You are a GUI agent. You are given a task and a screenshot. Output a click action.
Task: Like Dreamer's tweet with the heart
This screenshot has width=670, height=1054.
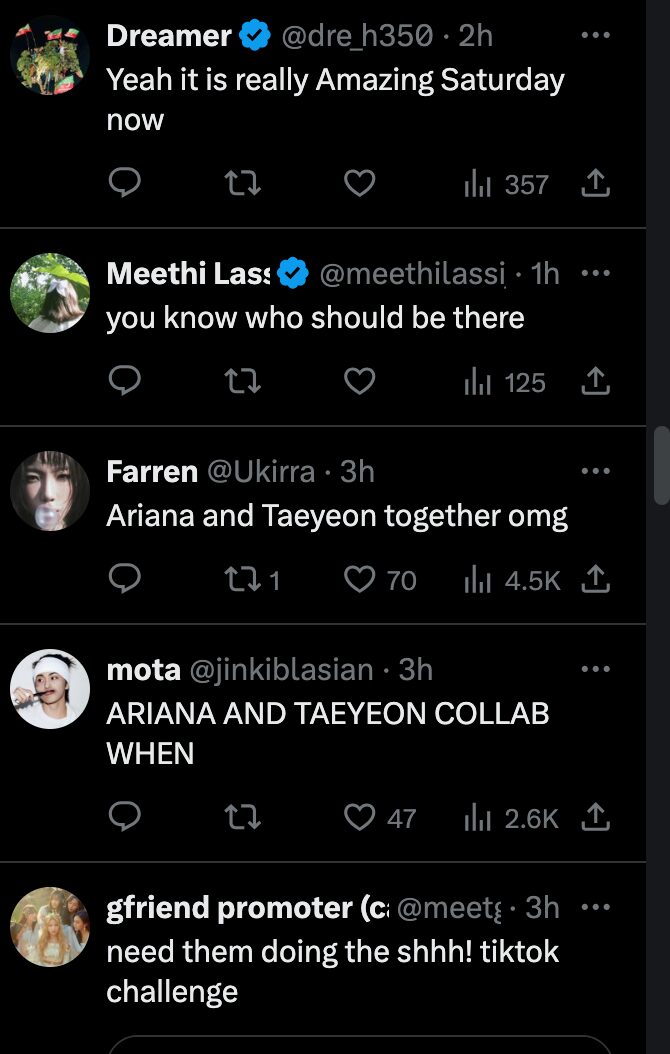tap(359, 184)
